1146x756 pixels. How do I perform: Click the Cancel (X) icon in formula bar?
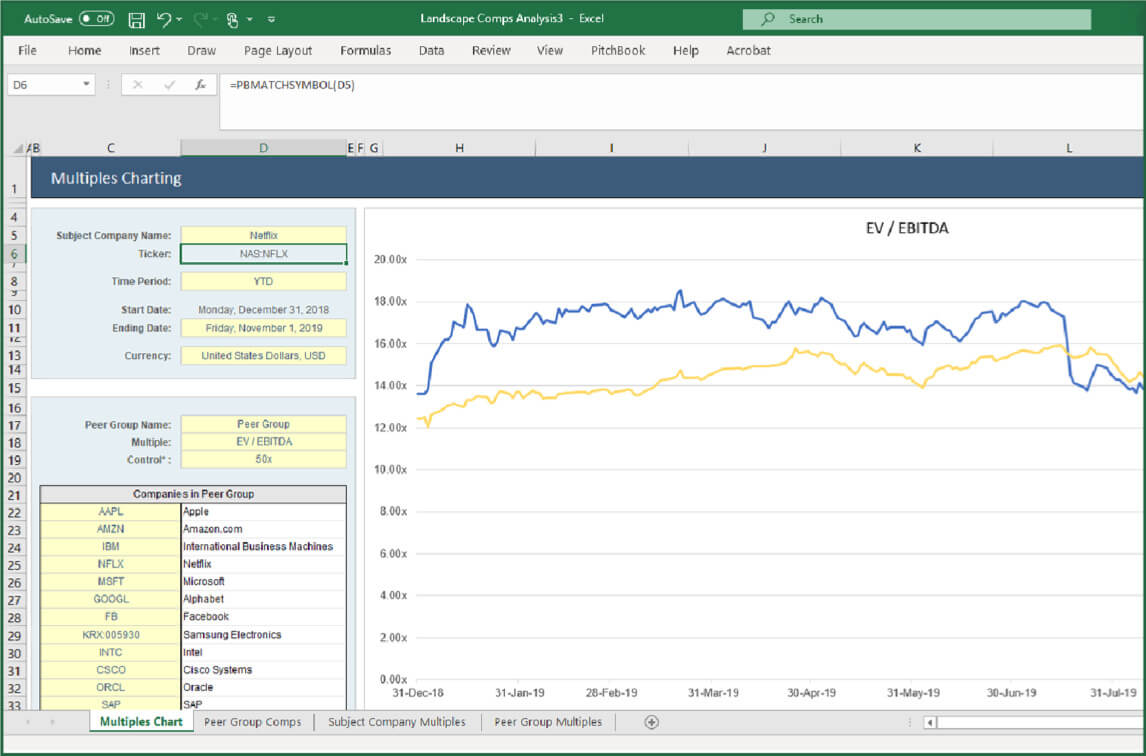tap(138, 84)
